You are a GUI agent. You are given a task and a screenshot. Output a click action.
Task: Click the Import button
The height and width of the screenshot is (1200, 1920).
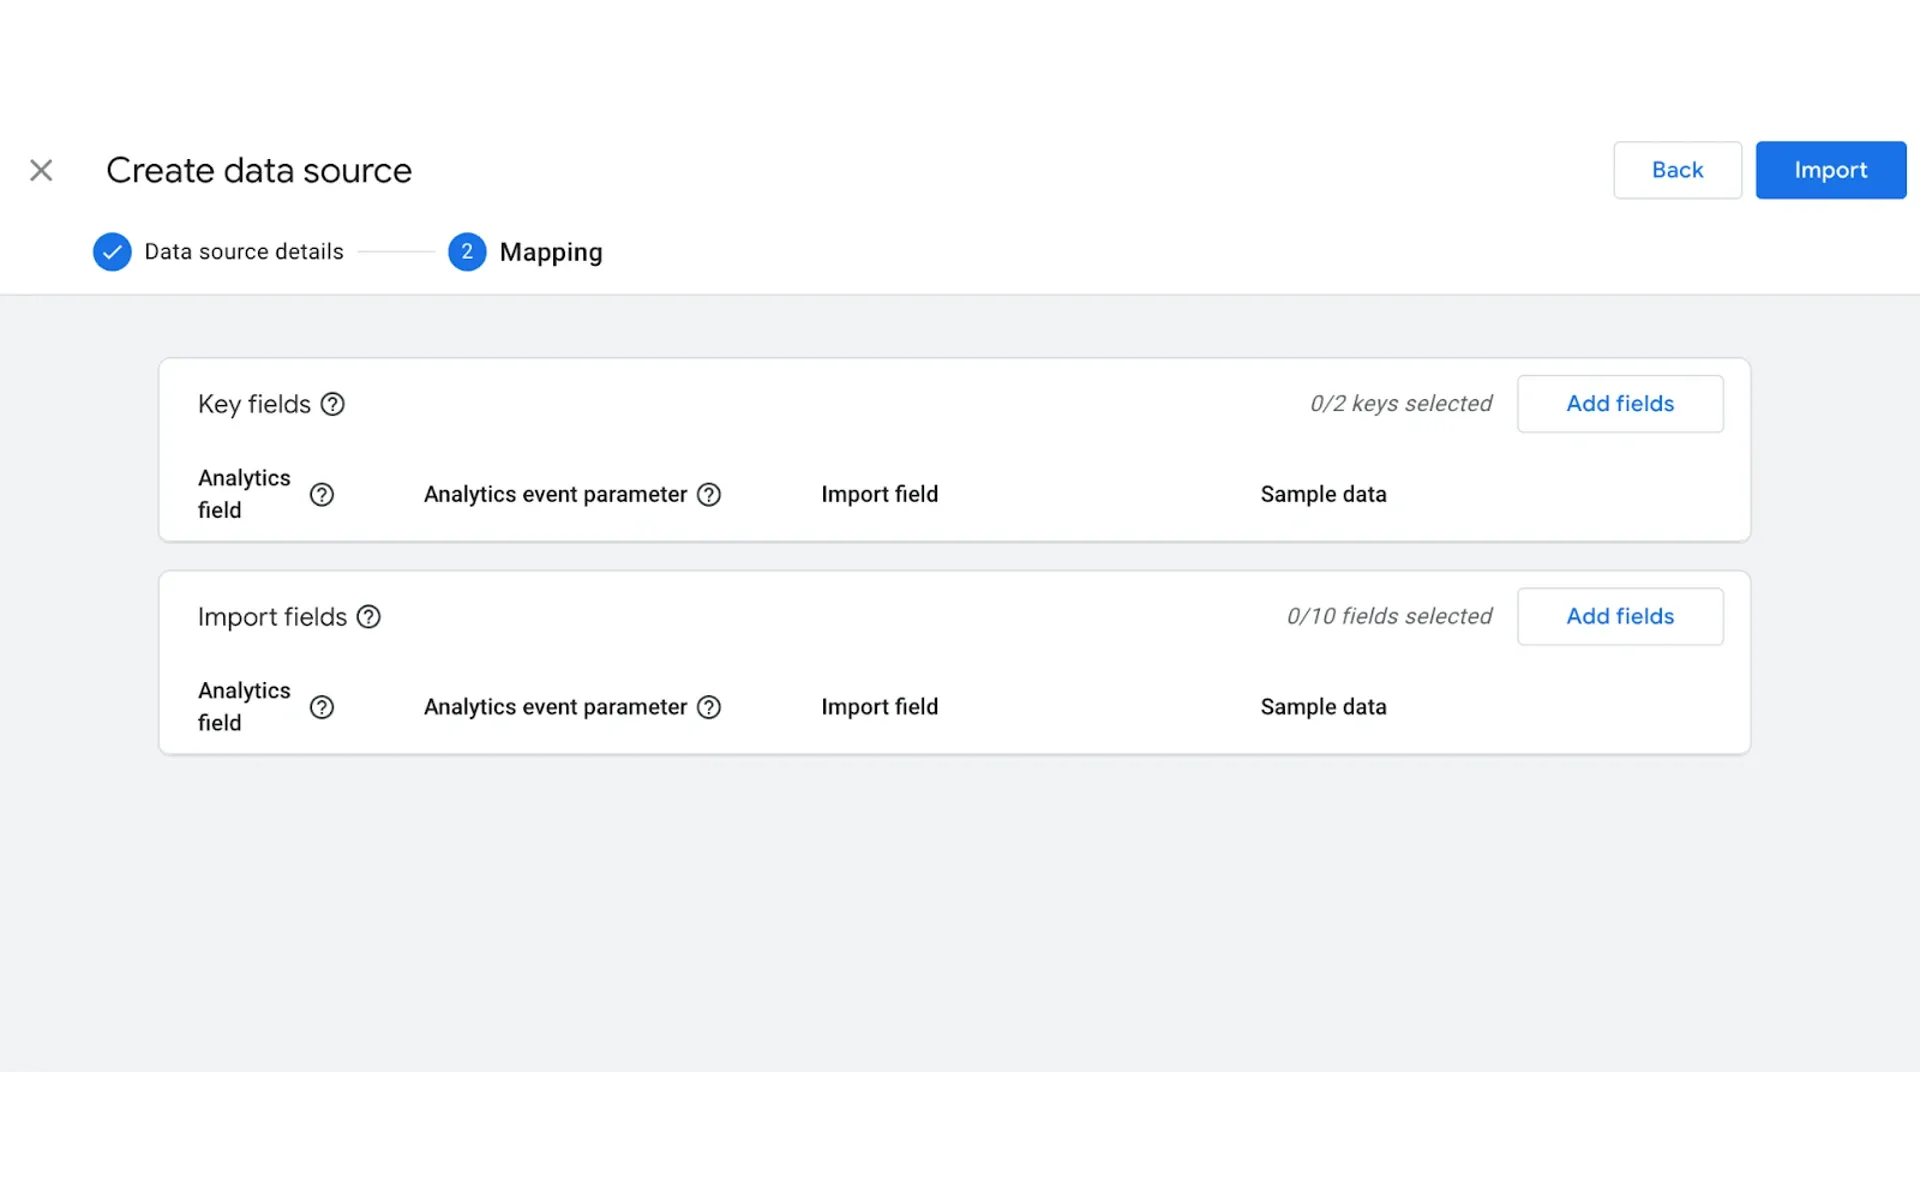[x=1831, y=170]
